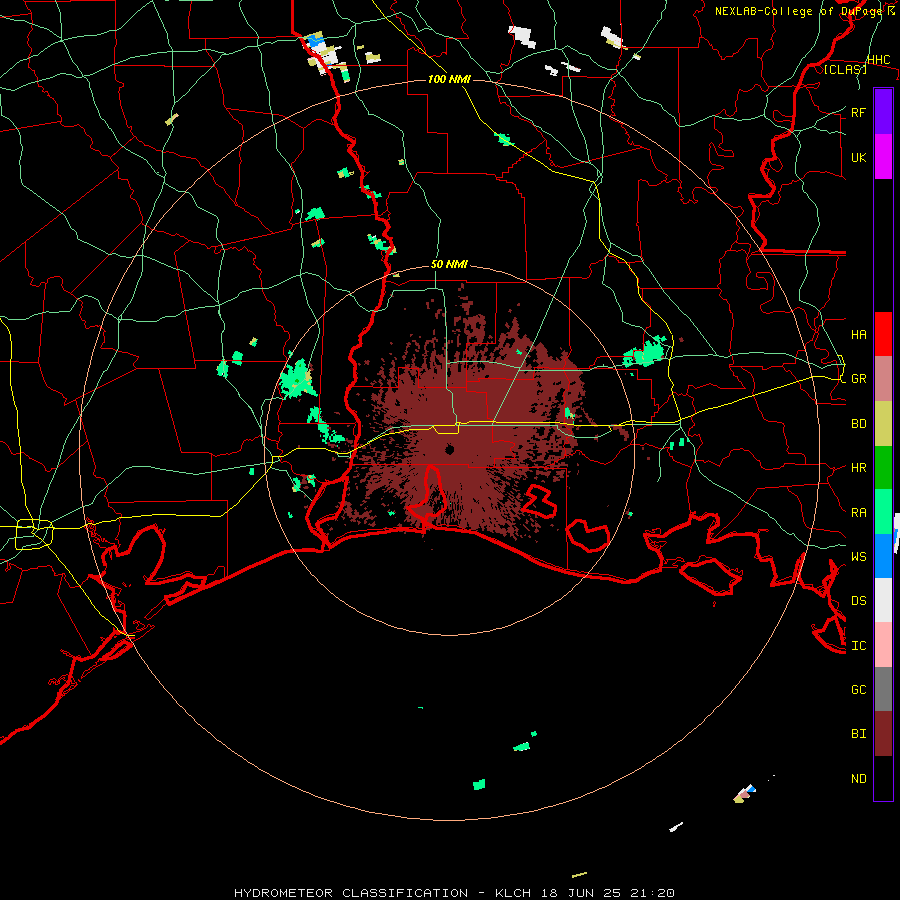Click the ND legend label
Viewport: 900px width, 900px height.
pyautogui.click(x=859, y=778)
